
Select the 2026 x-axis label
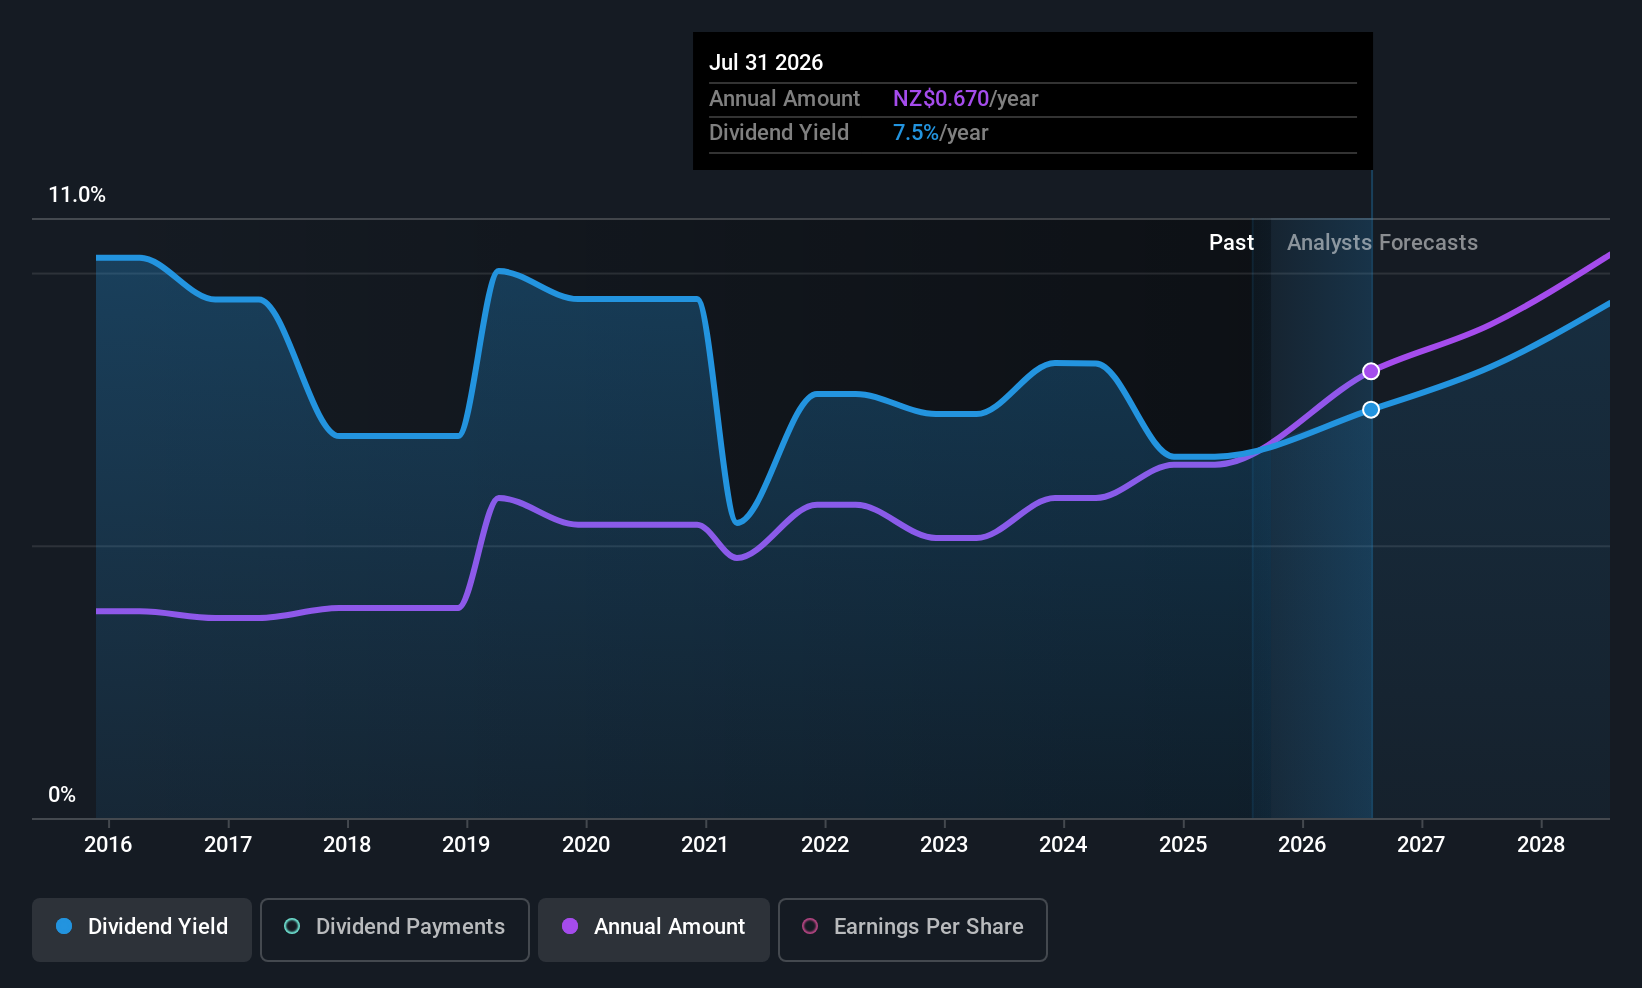click(1302, 845)
